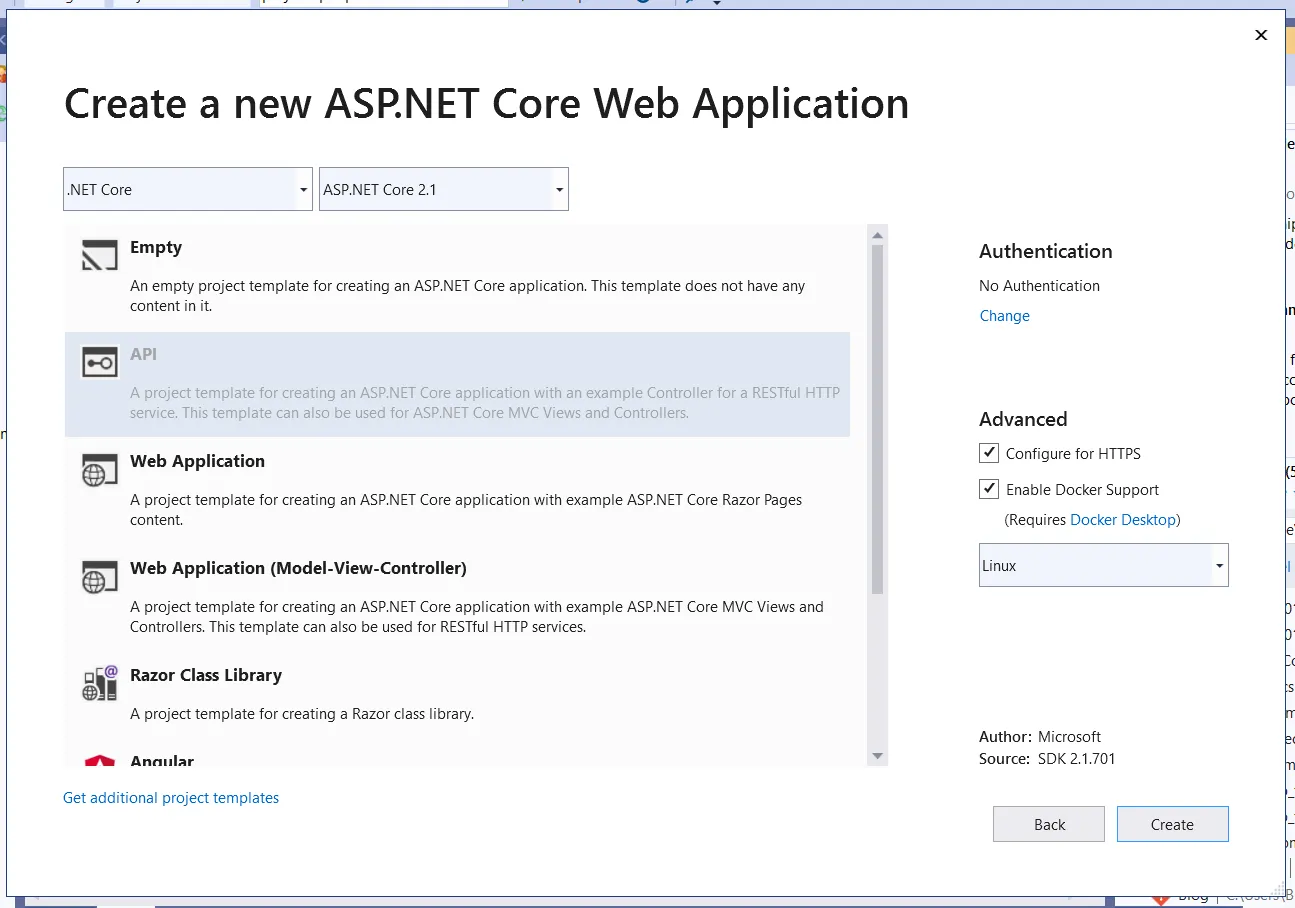Click the Change authentication link
1295x908 pixels.
pos(1004,316)
